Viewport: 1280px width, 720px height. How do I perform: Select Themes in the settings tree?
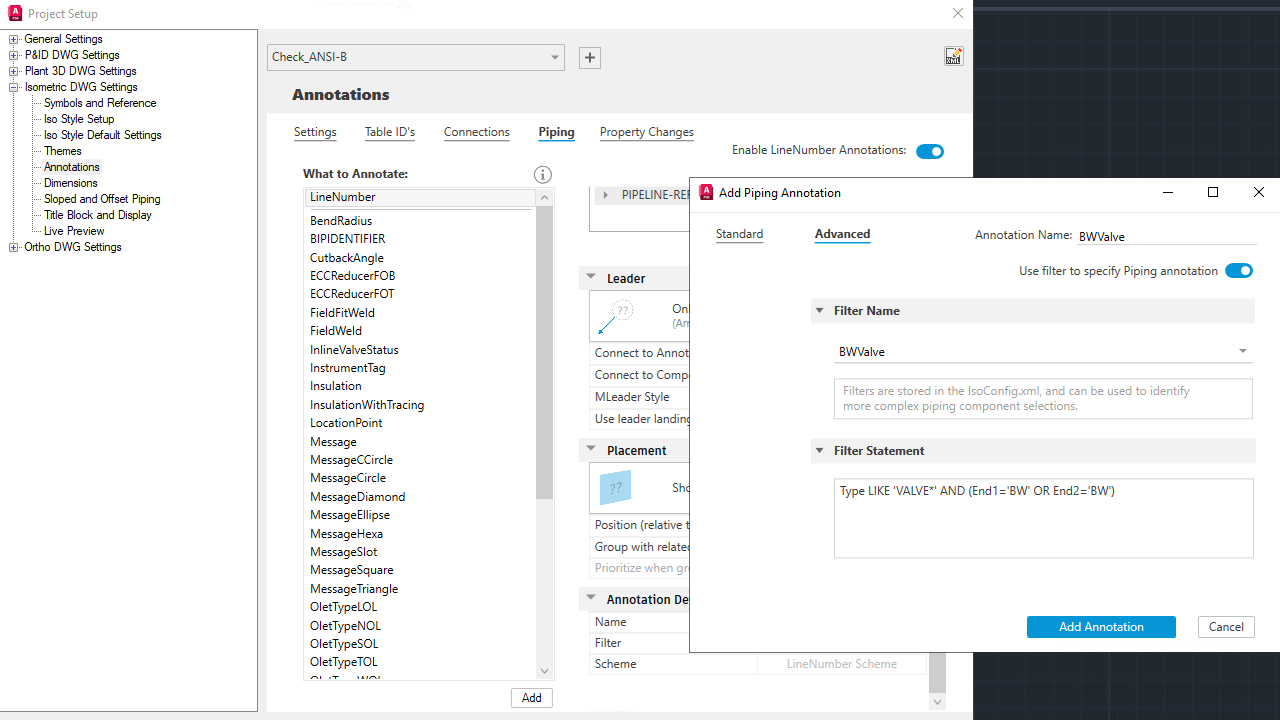click(63, 151)
